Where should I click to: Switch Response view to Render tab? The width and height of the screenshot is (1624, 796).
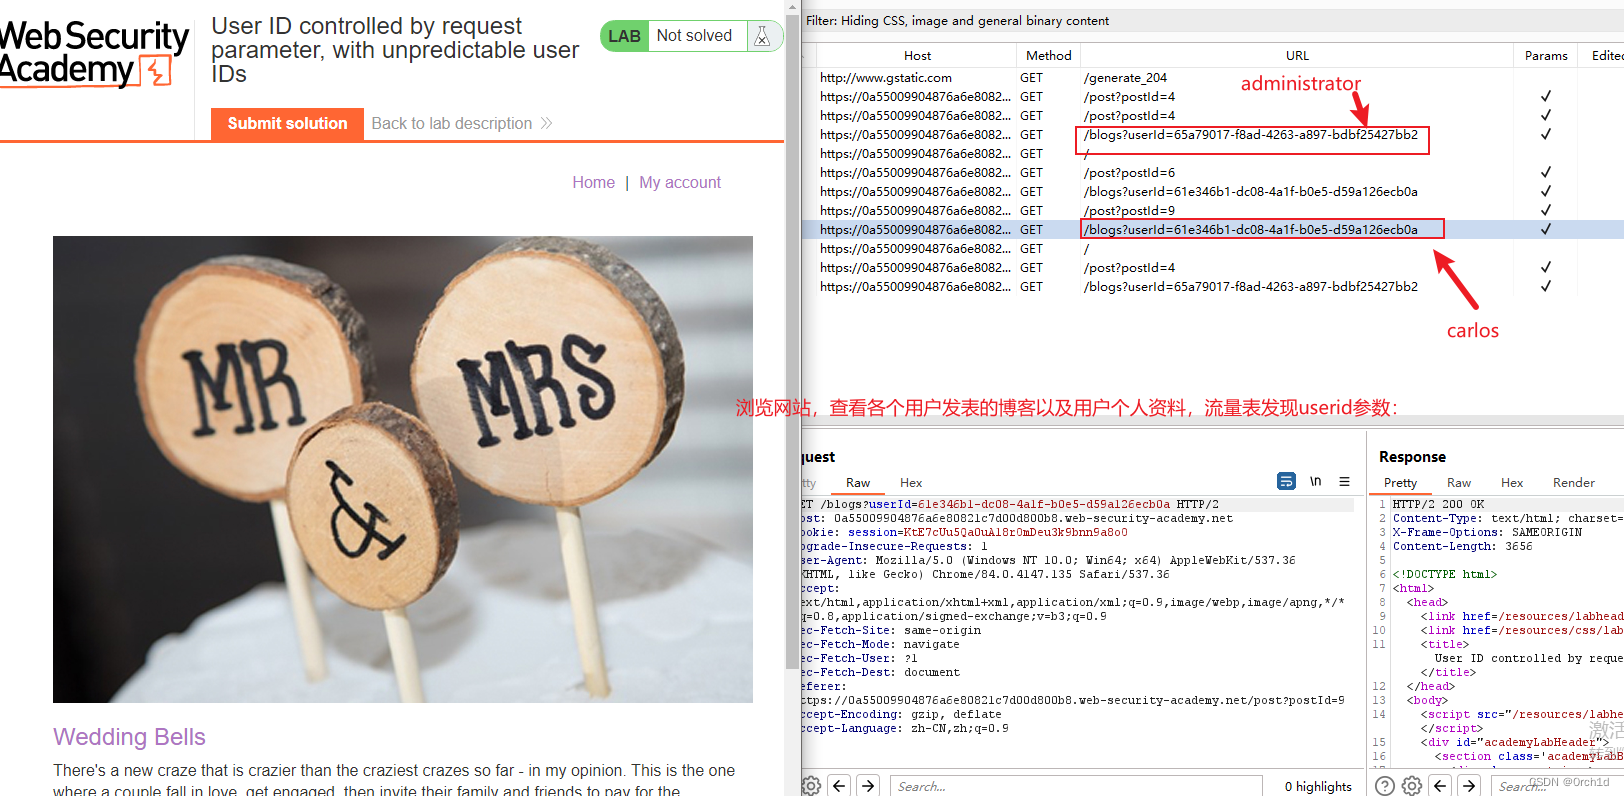(x=1574, y=483)
